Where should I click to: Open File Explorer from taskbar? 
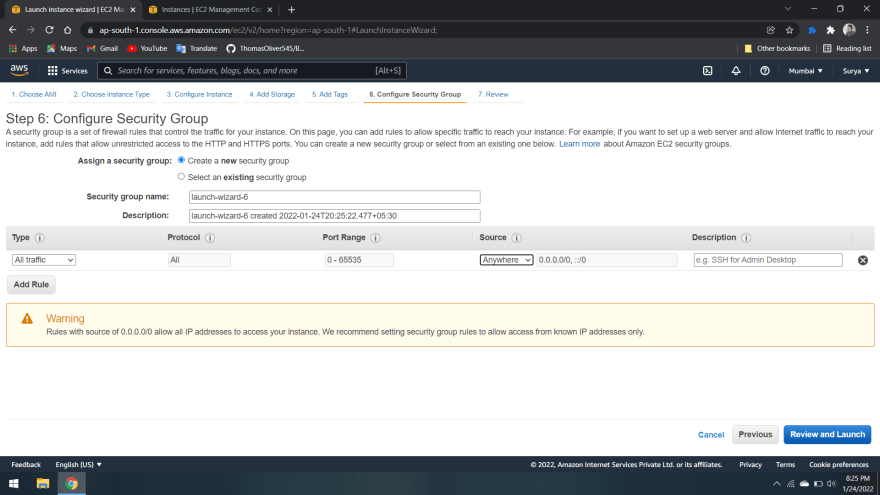(43, 483)
